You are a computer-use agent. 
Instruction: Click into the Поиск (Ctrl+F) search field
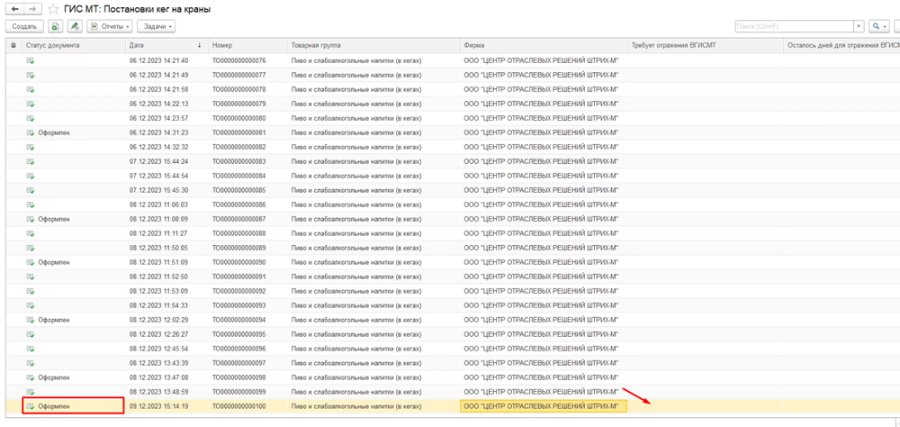tap(794, 26)
